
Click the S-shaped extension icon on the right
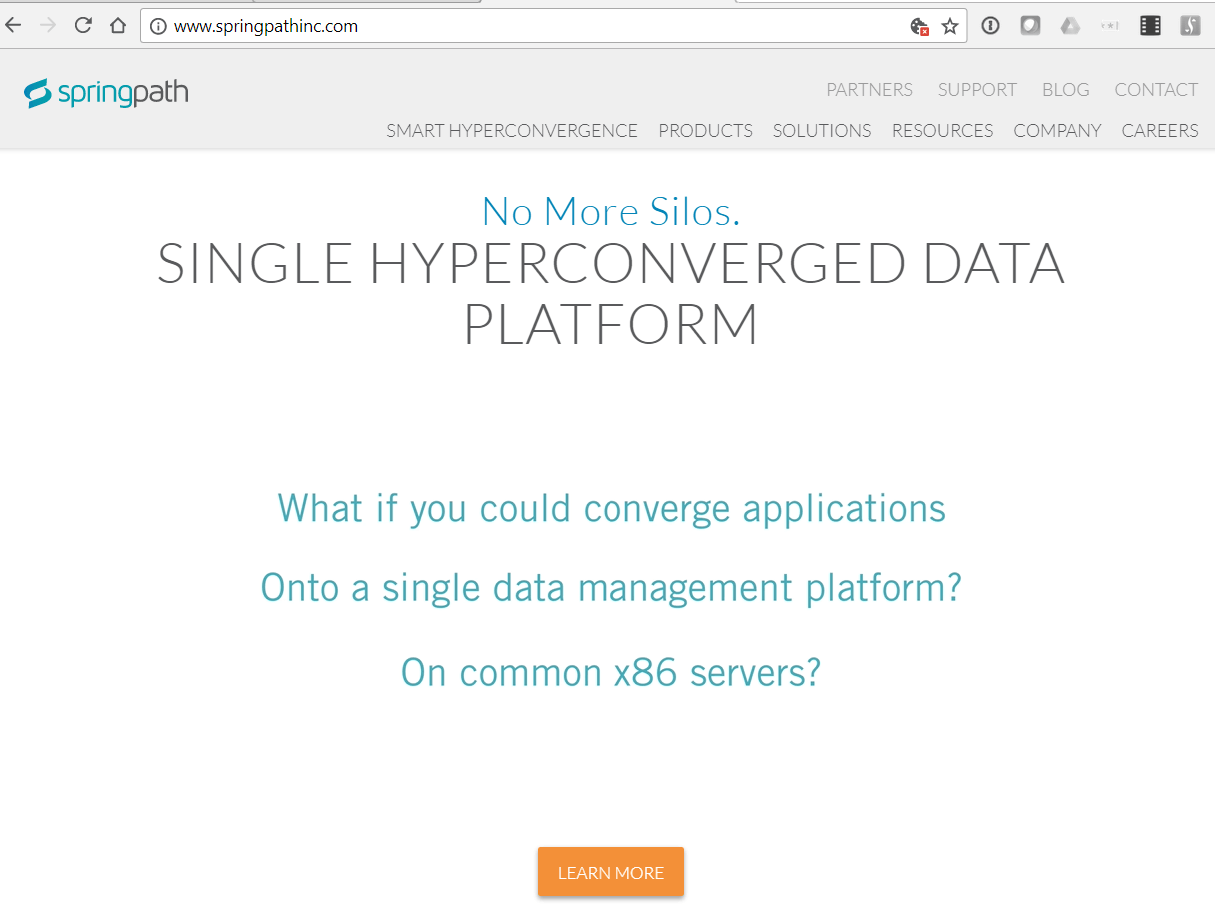click(1189, 25)
